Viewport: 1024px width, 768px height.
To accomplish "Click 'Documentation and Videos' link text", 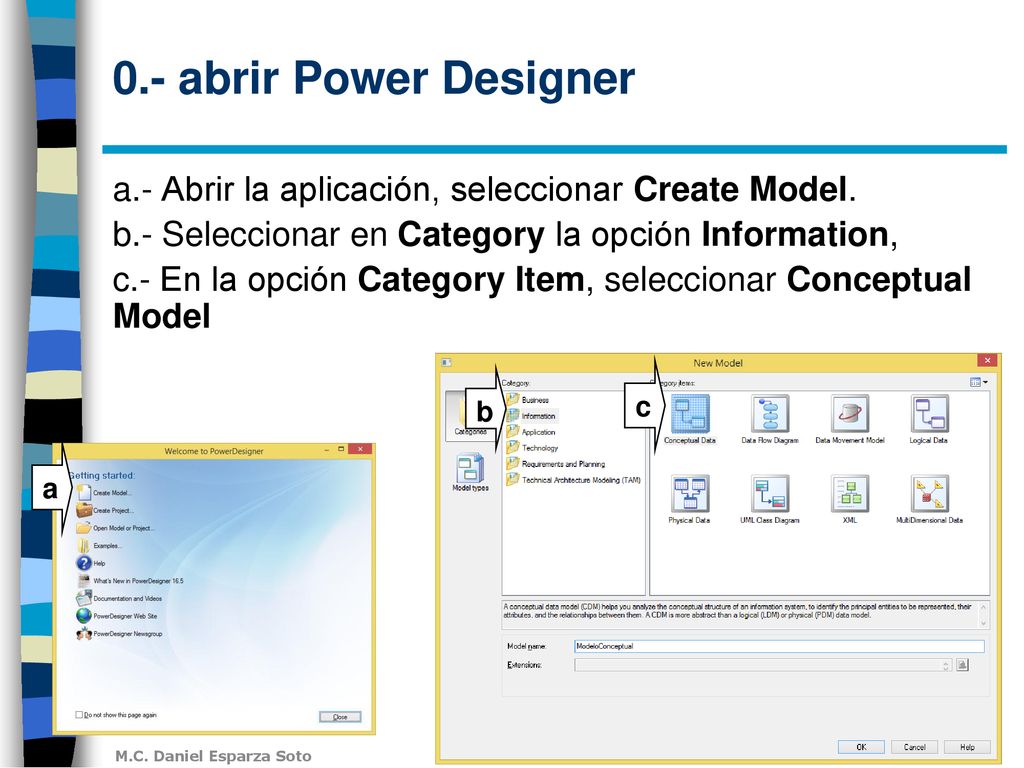I will pos(127,598).
